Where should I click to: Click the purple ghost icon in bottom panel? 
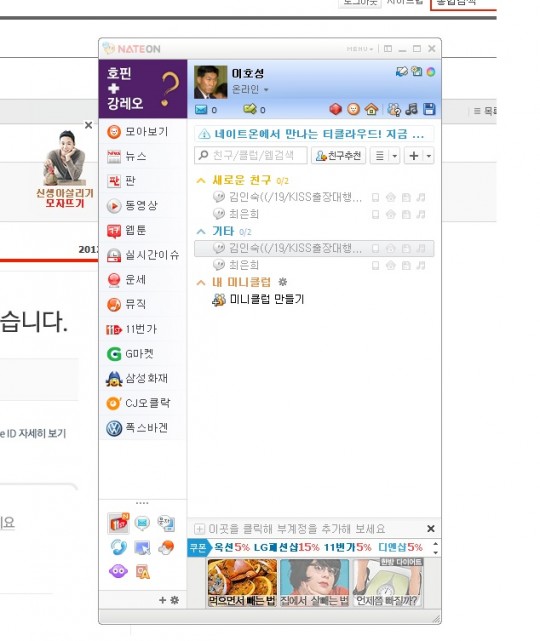[x=119, y=571]
